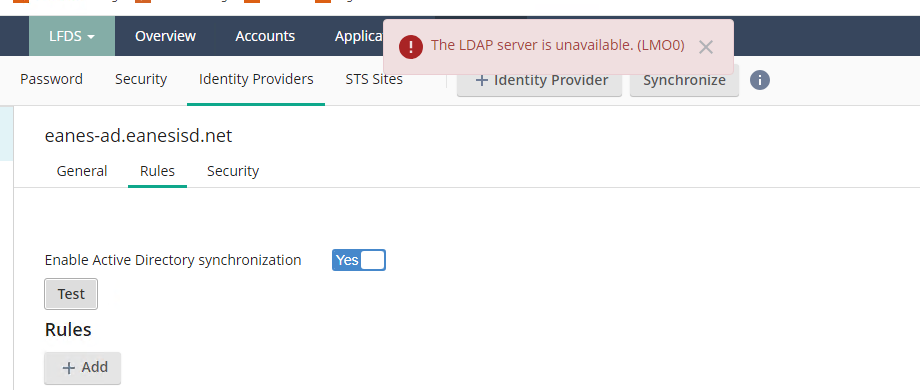Click the plus icon on Add button

[69, 368]
